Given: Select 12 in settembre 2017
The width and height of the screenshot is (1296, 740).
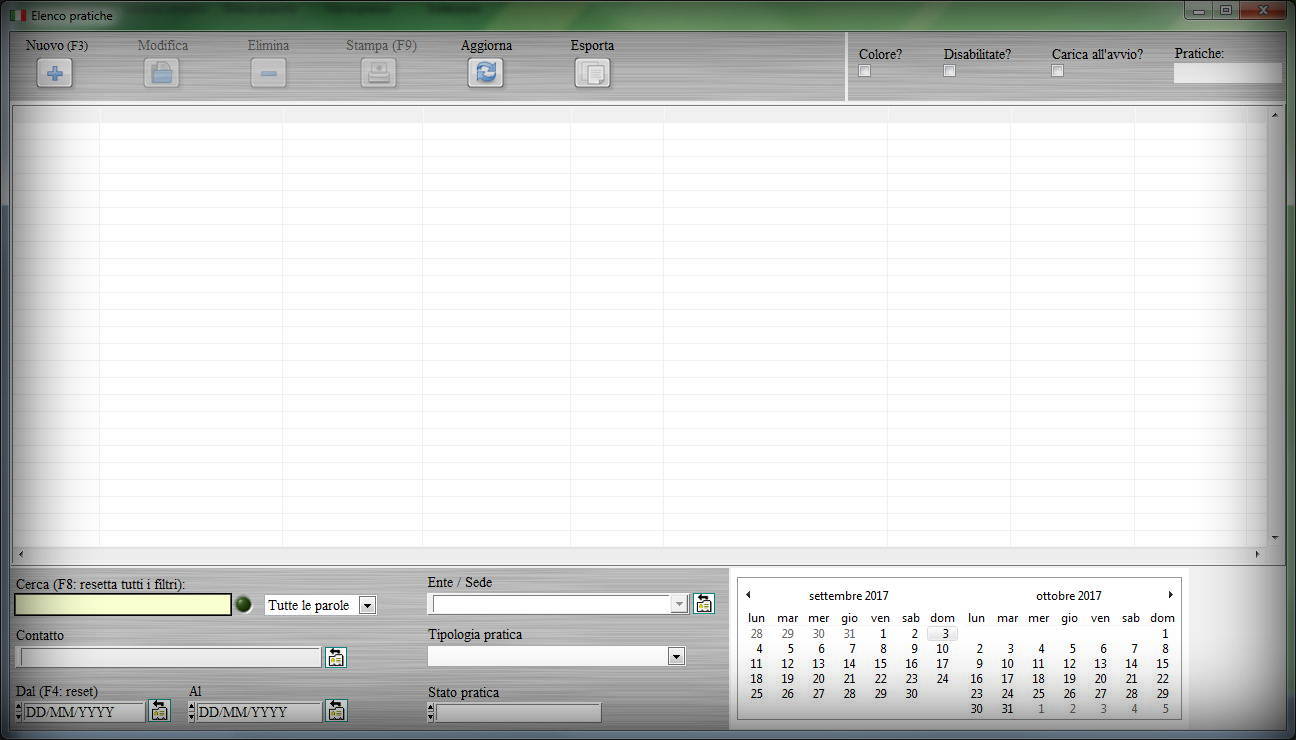Looking at the screenshot, I should (787, 663).
